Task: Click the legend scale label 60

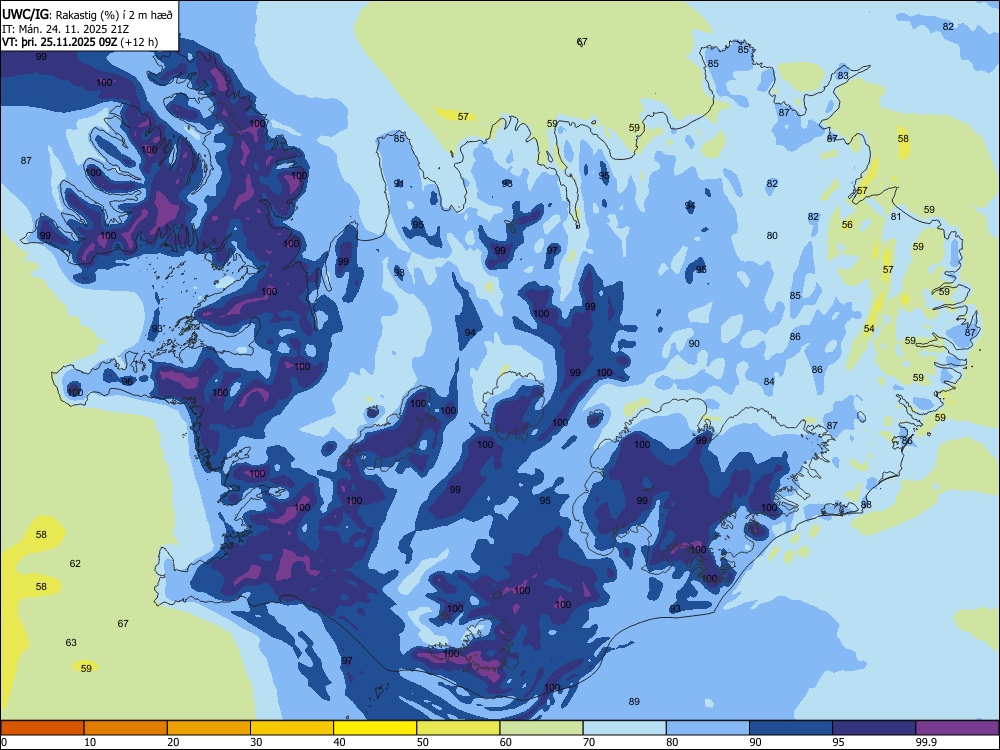Action: [506, 742]
